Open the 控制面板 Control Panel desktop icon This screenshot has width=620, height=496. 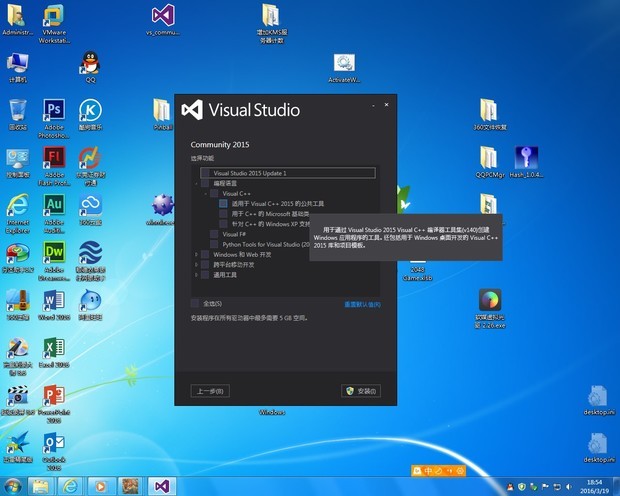click(x=17, y=162)
